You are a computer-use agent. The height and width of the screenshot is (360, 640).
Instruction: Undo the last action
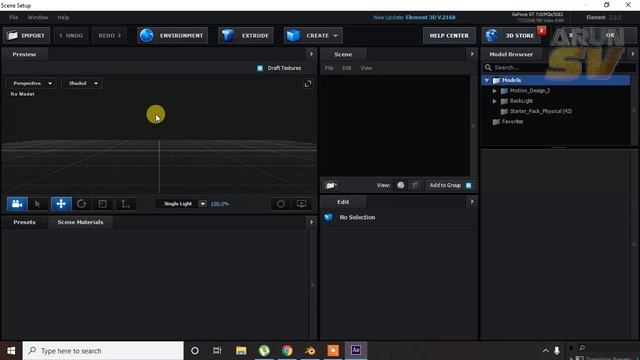coord(71,36)
